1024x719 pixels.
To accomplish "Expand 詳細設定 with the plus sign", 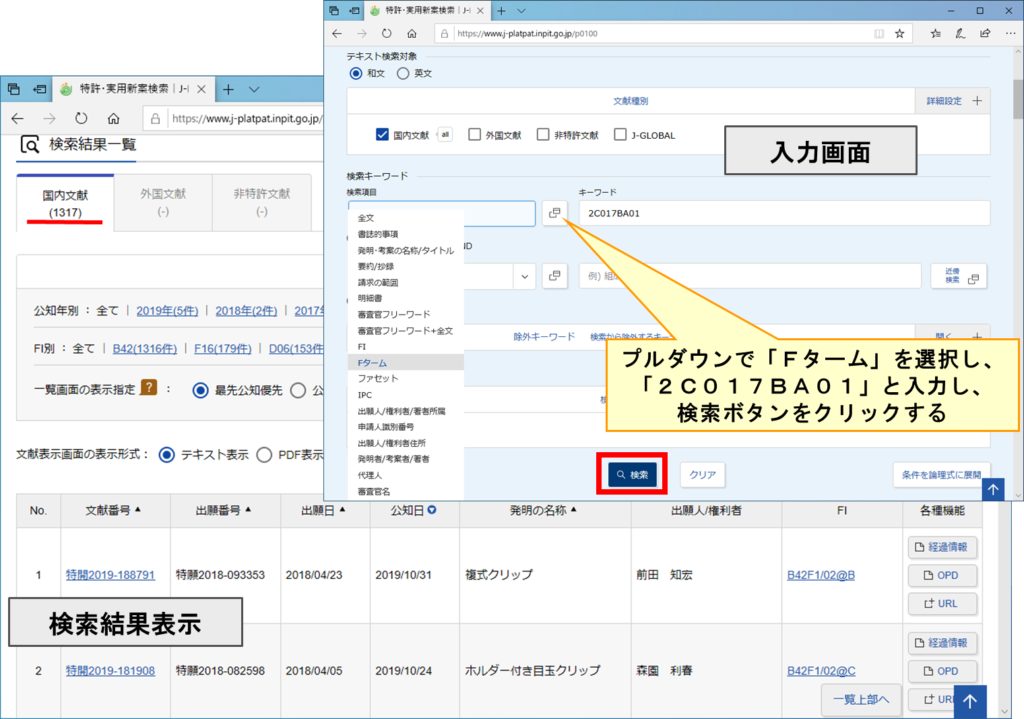I will click(977, 101).
